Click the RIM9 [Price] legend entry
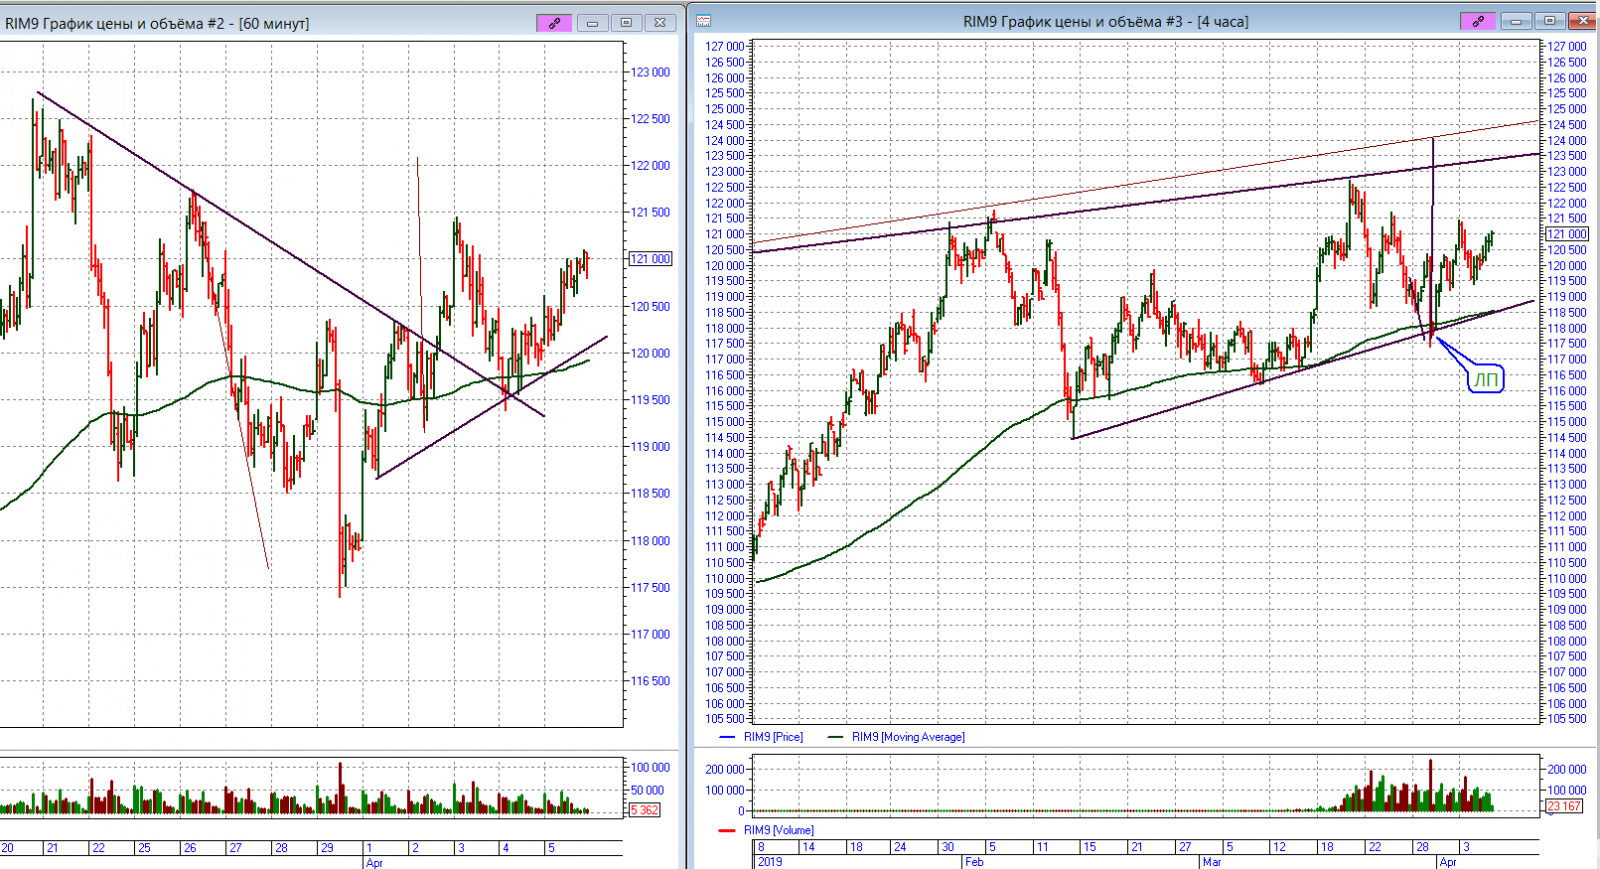Screen dimensions: 1600x869 point(773,737)
